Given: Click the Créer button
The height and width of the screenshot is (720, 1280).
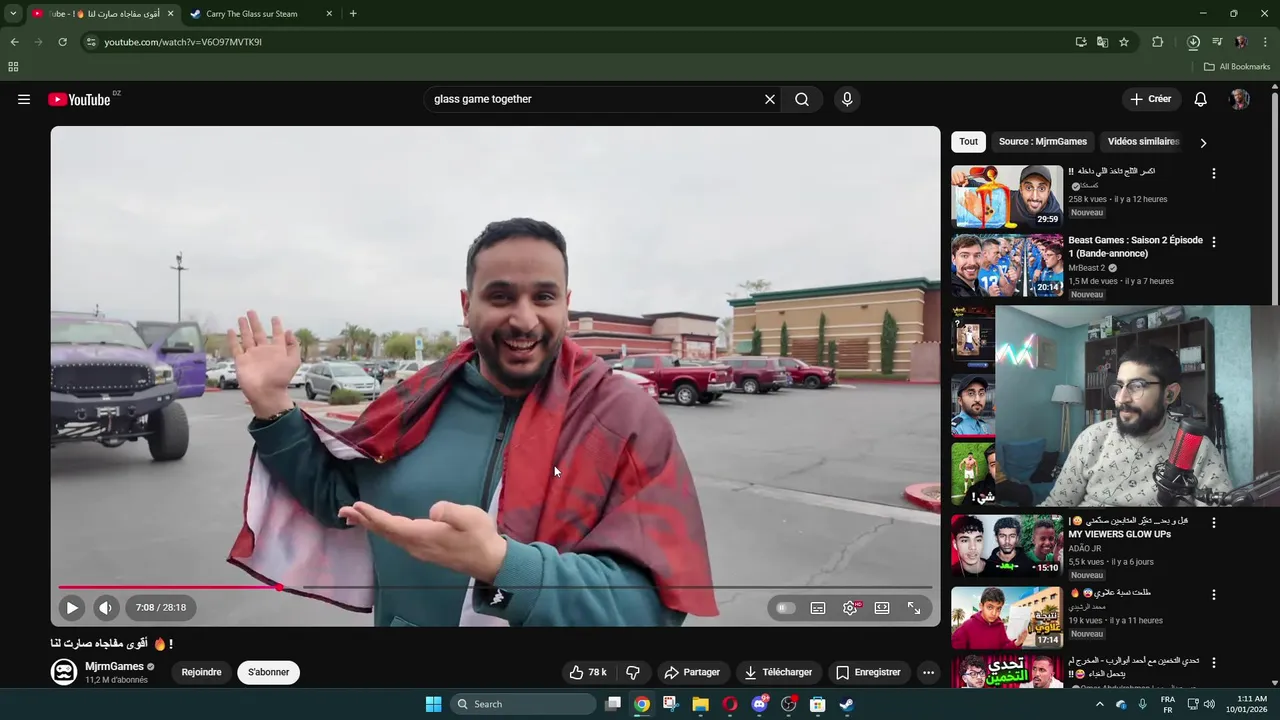Looking at the screenshot, I should (1150, 99).
